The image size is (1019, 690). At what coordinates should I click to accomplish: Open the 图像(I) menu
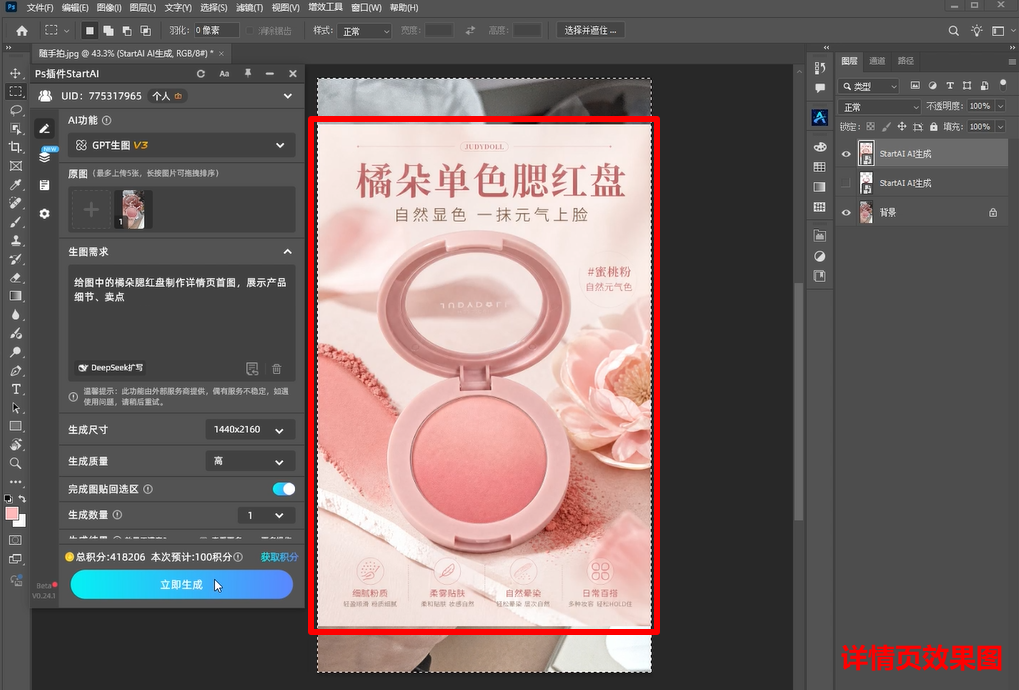click(109, 8)
